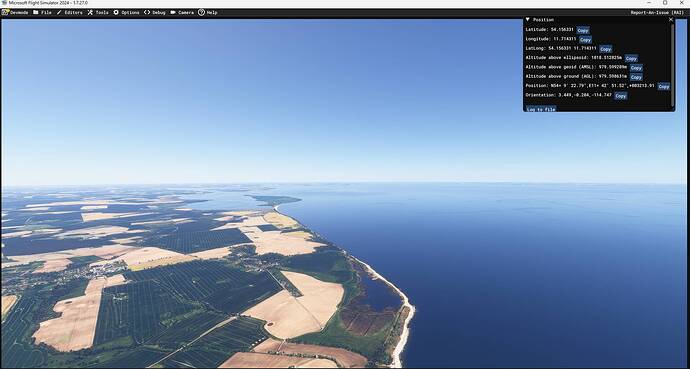This screenshot has height=369, width=690.
Task: Click the Microsoft Flight Simulator 2024 title text
Action: pos(48,3)
